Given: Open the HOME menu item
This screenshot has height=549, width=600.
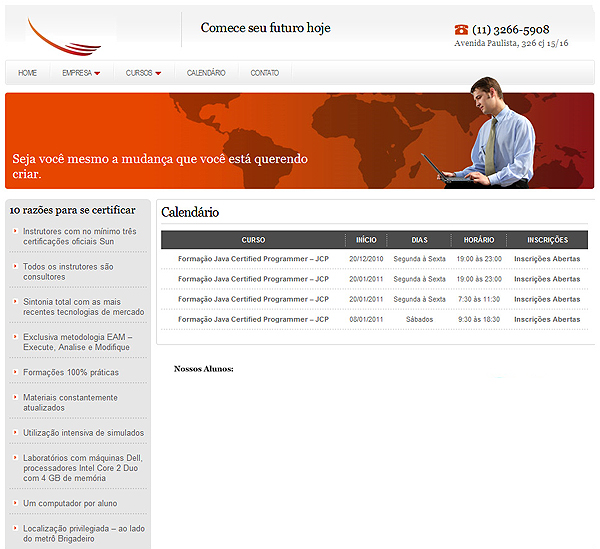Looking at the screenshot, I should click(28, 73).
